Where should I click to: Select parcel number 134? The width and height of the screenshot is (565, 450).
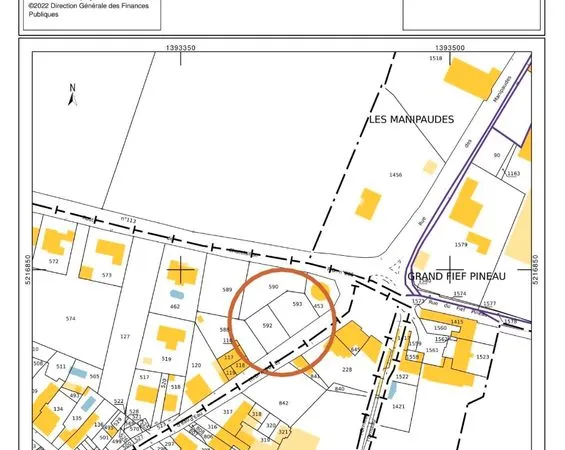58,409
